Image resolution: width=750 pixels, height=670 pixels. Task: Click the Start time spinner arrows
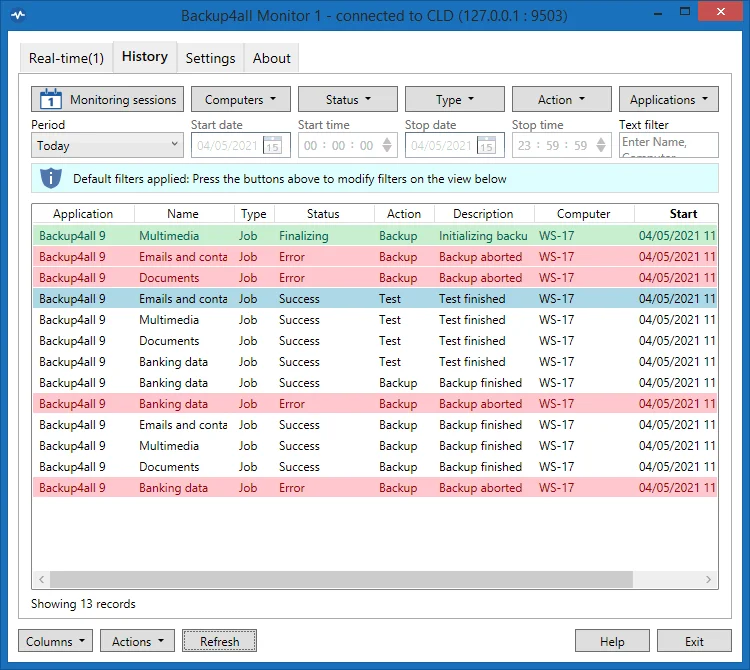[387, 145]
